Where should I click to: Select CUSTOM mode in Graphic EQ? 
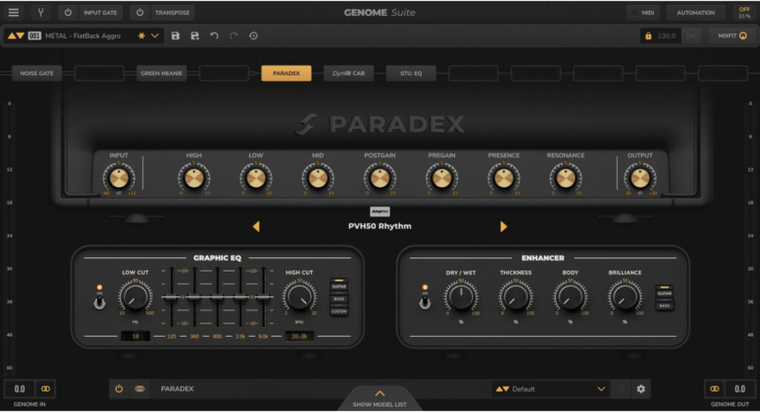[x=339, y=311]
